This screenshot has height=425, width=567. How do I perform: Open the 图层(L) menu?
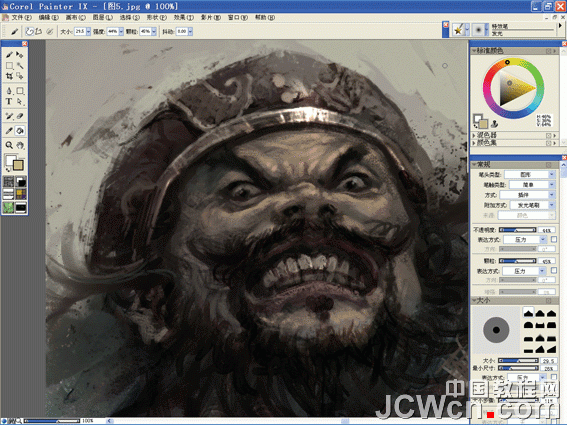[x=102, y=17]
